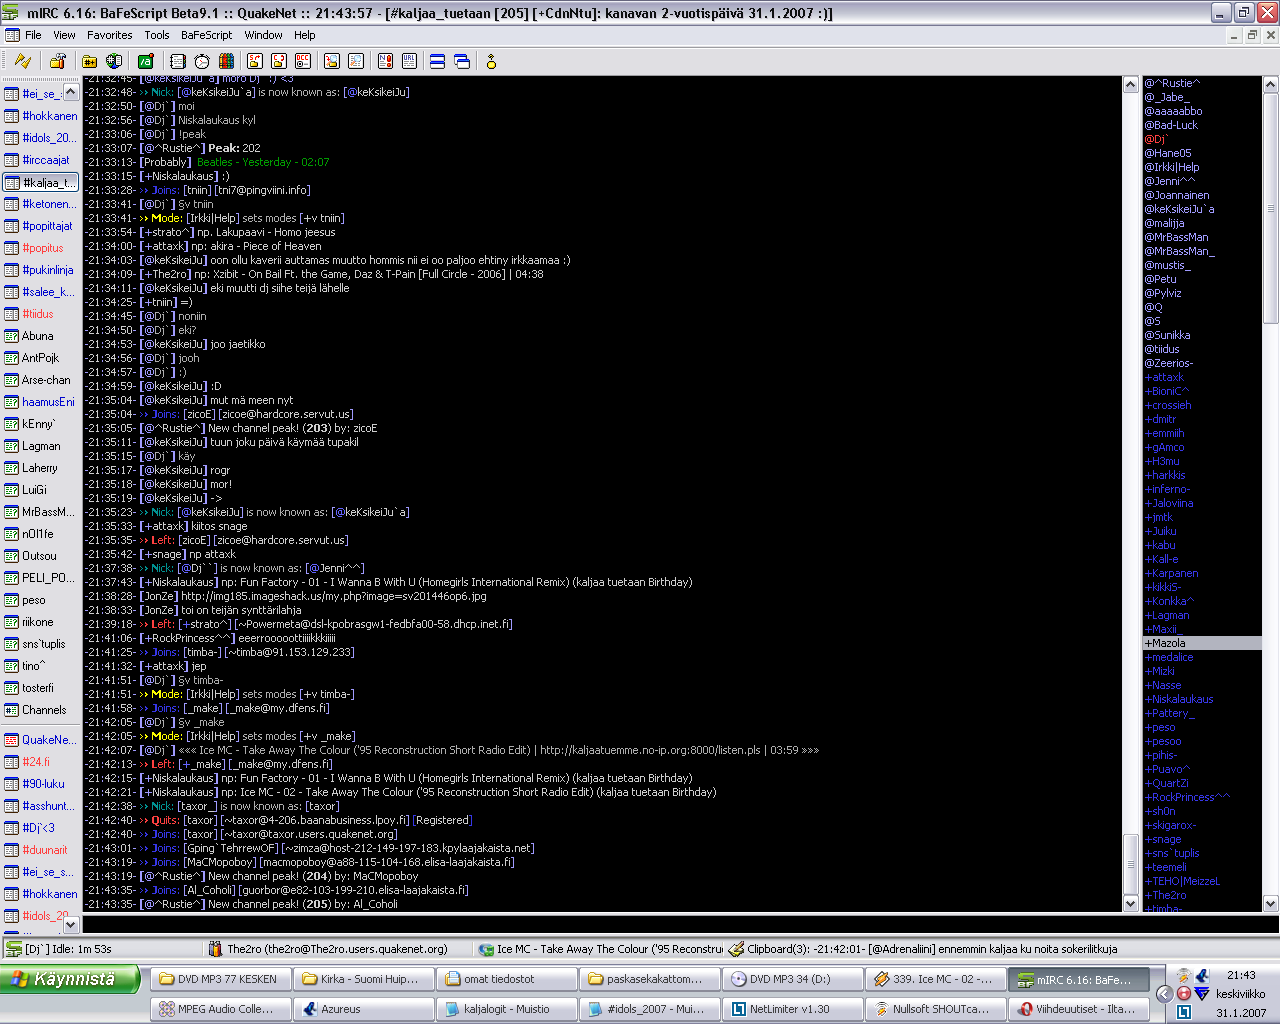Open the Scripts Editor toolbar icon
The height and width of the screenshot is (1024, 1280).
click(x=146, y=61)
